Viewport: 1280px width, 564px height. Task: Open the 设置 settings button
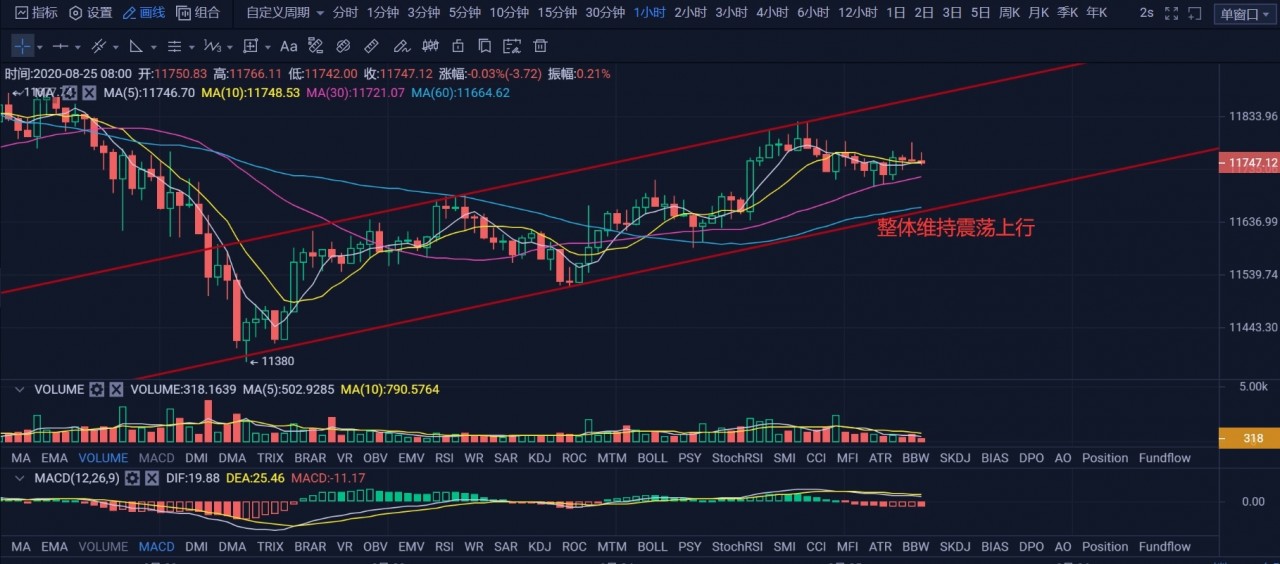click(90, 13)
